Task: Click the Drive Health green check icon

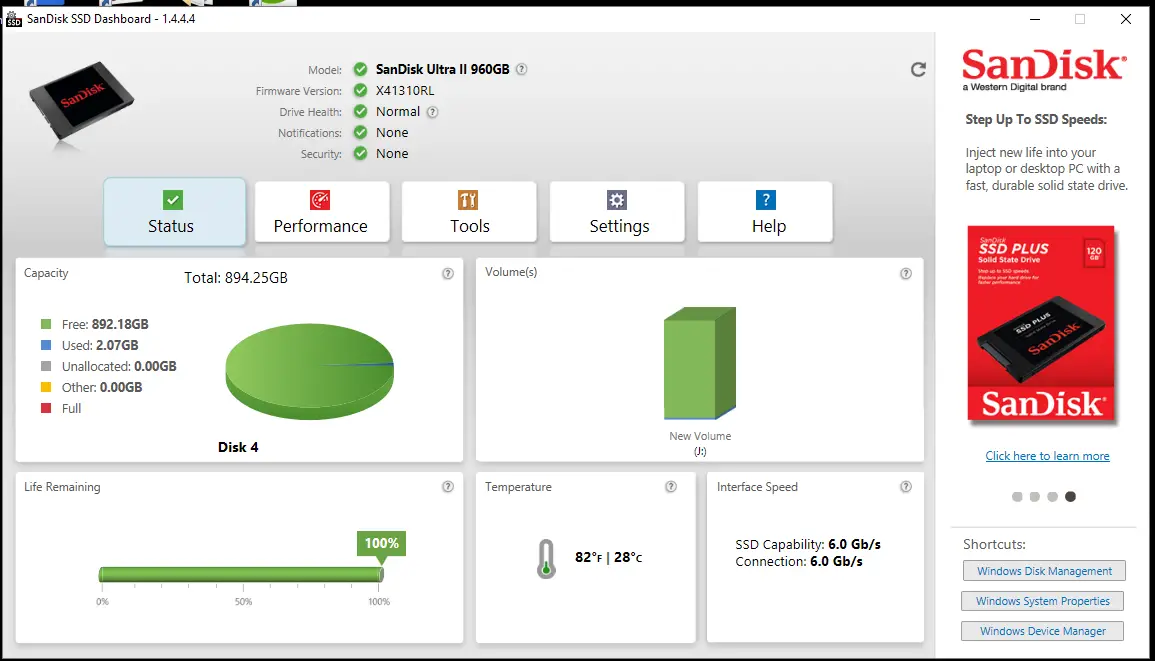Action: [x=360, y=111]
